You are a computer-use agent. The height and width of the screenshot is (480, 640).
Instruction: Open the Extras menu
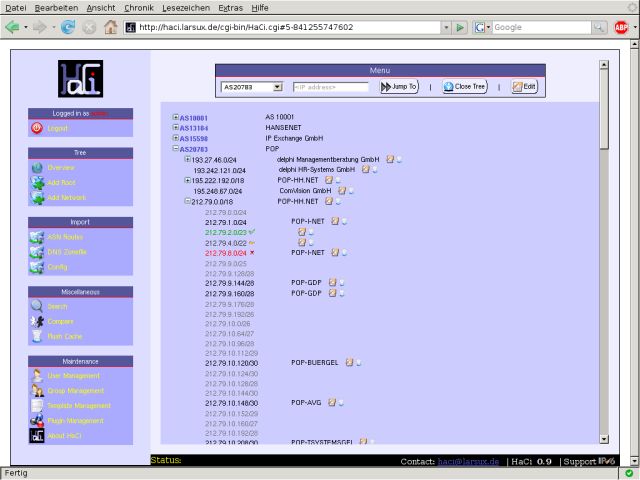tap(230, 8)
